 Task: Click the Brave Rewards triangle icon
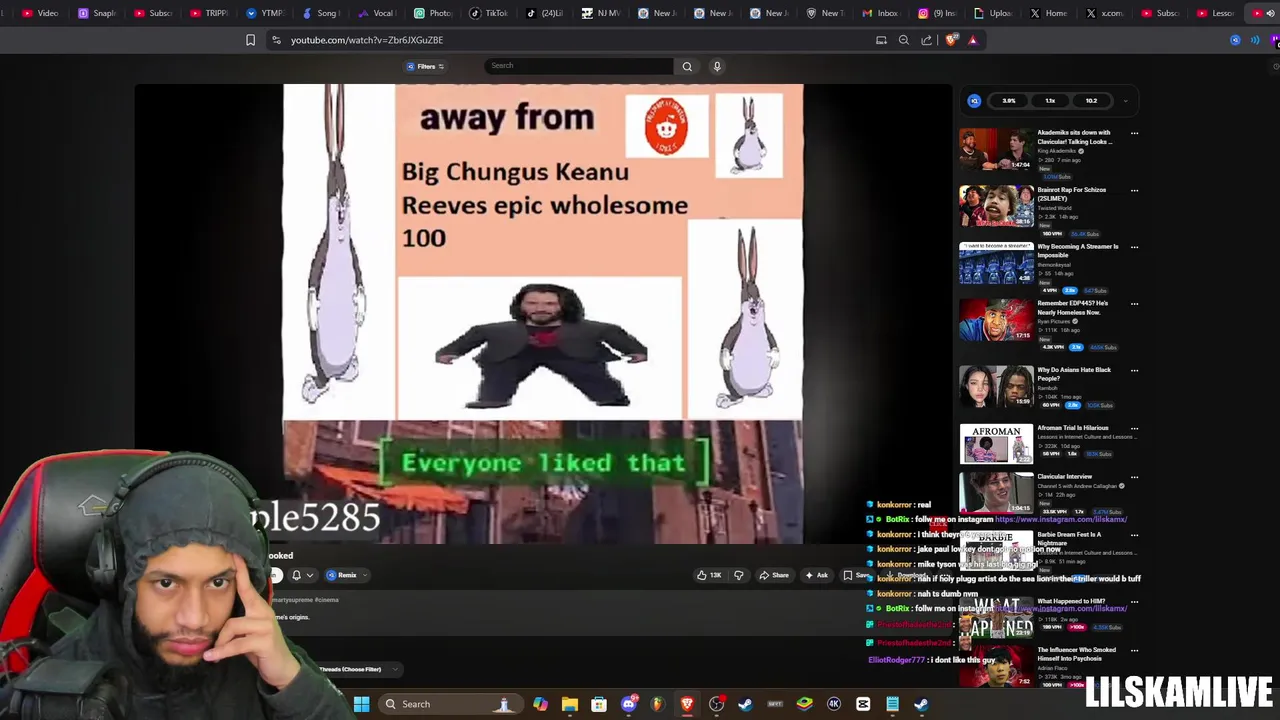(973, 40)
